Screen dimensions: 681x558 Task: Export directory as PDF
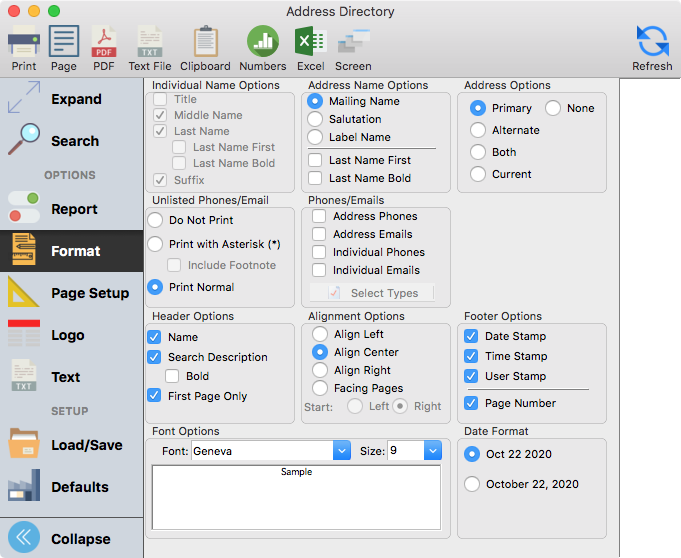104,46
